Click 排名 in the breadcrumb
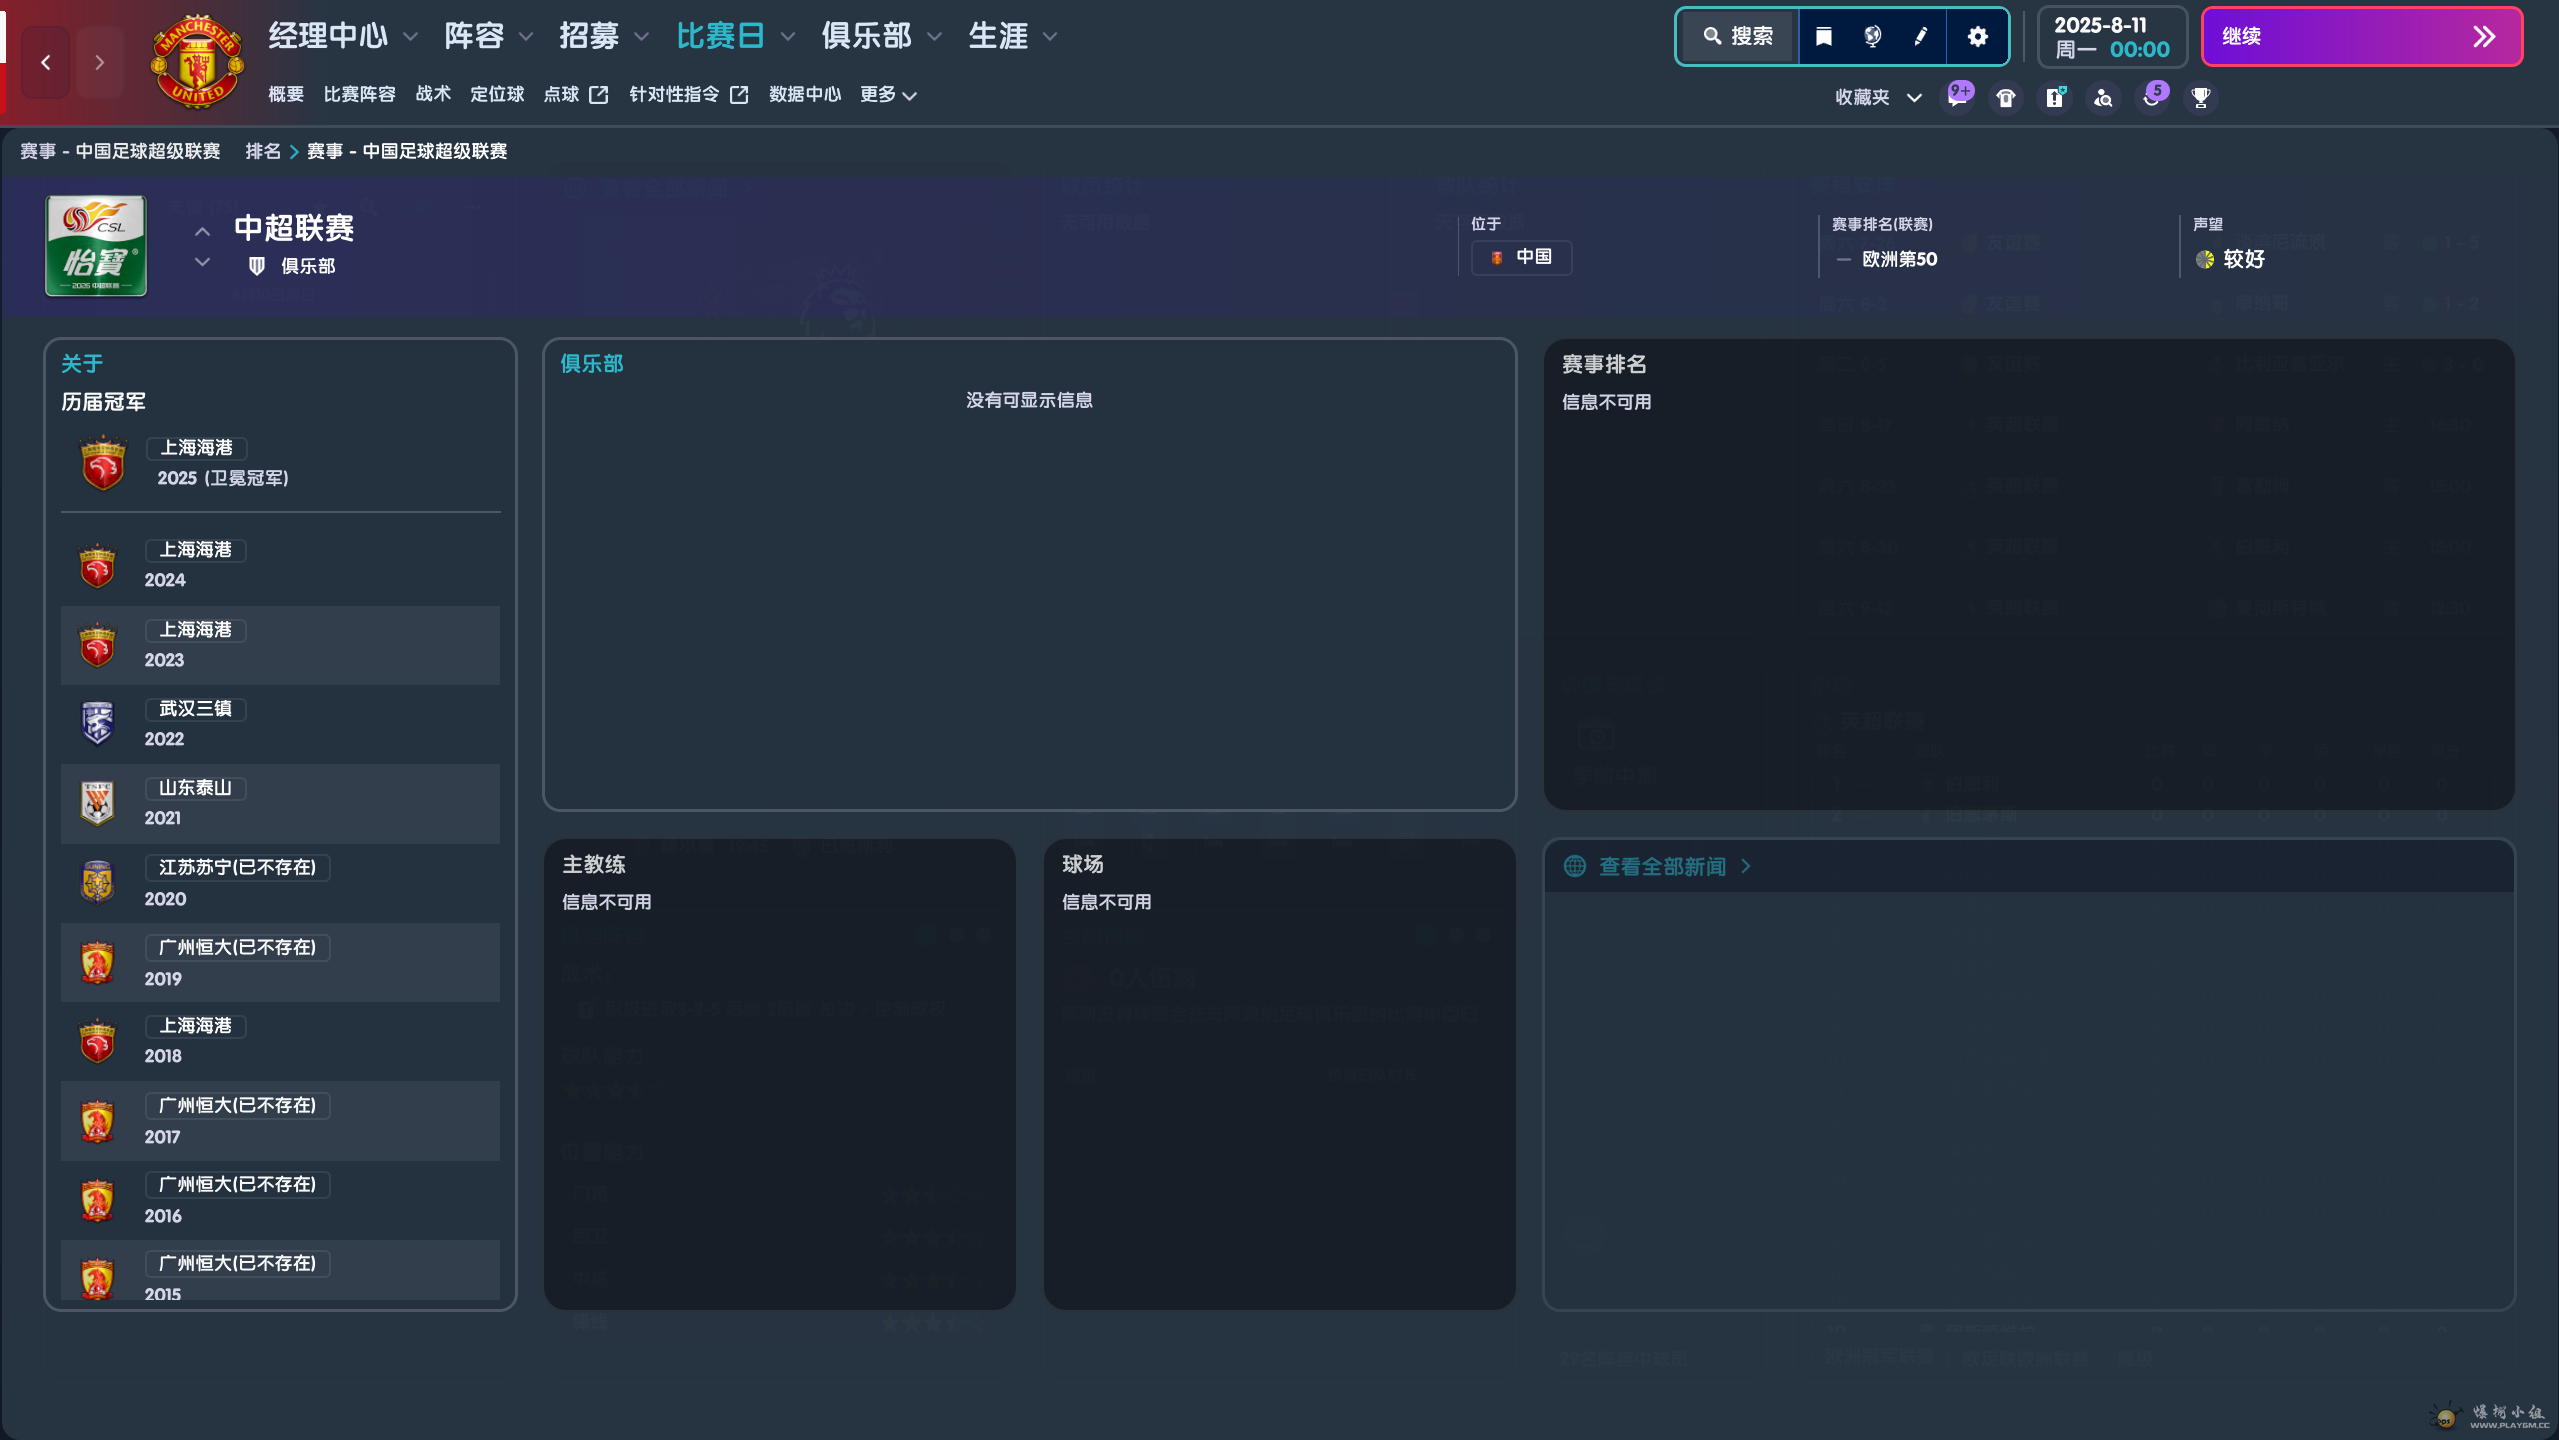Viewport: 2559px width, 1440px height. (263, 151)
